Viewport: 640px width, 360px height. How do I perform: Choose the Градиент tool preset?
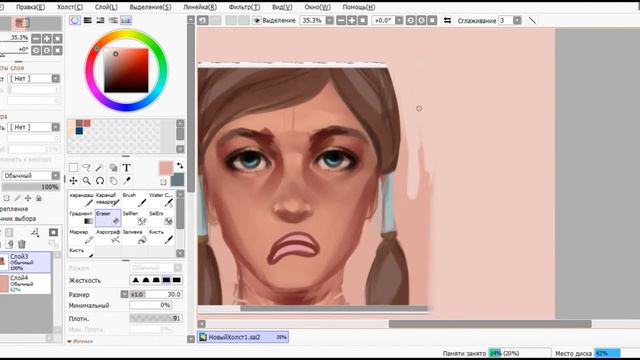(81, 218)
